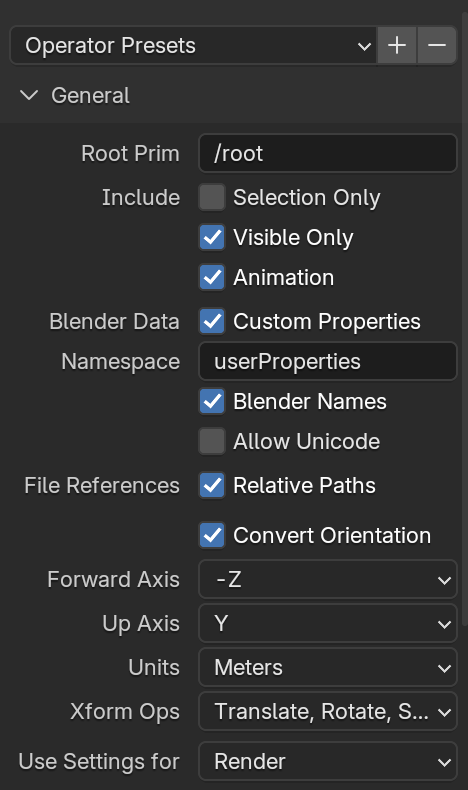Edit the Namespace userProperties field
This screenshot has width=468, height=790.
(x=328, y=361)
